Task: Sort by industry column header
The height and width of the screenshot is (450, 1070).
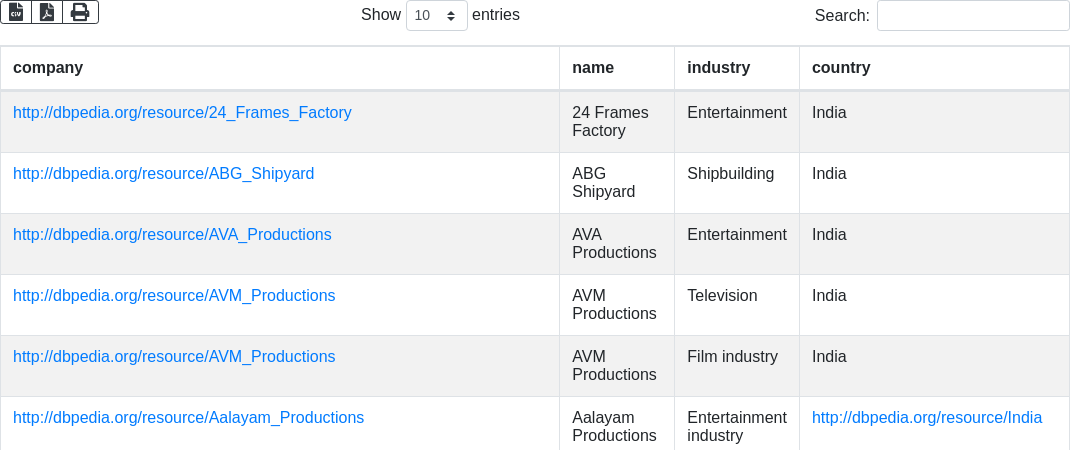Action: [x=718, y=68]
